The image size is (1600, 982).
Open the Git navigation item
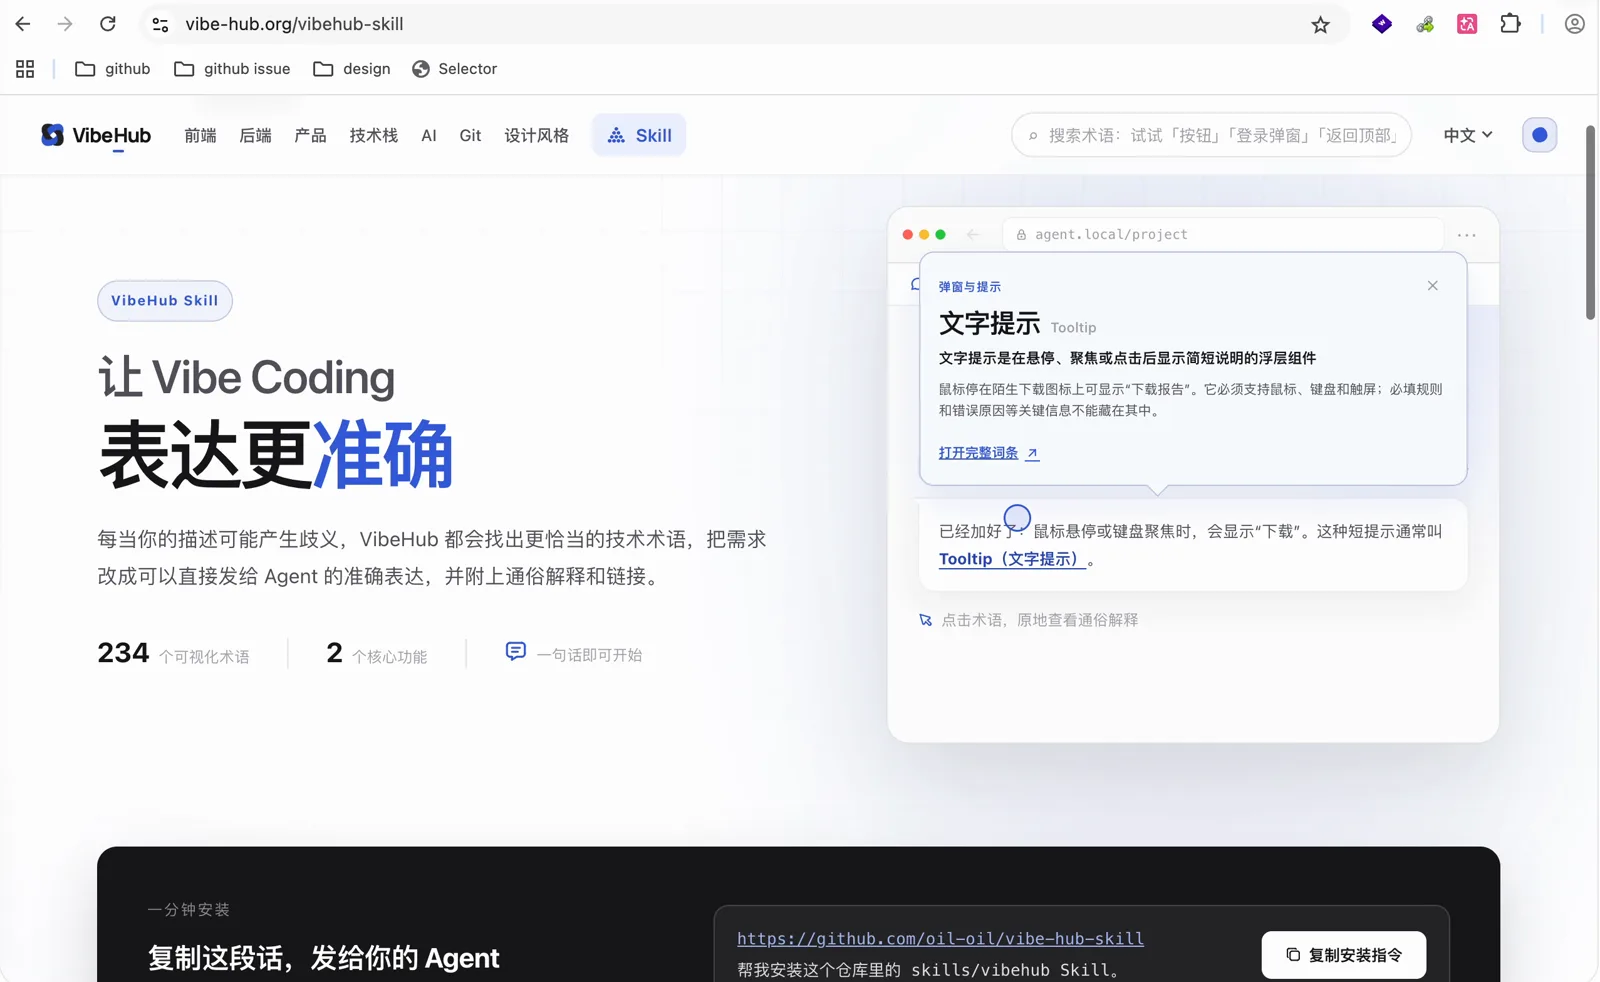[470, 135]
